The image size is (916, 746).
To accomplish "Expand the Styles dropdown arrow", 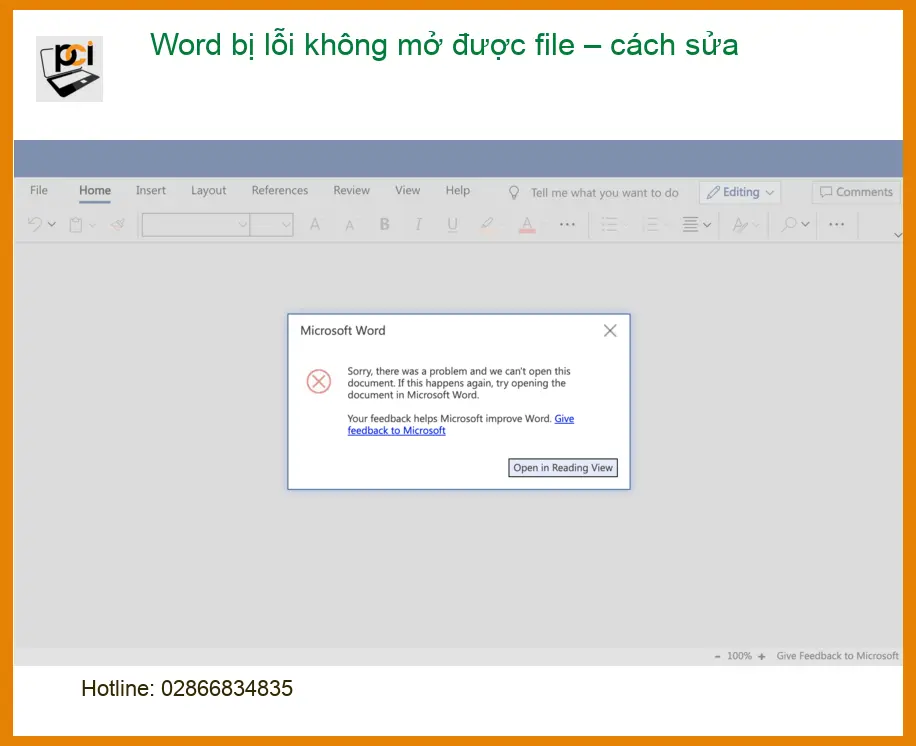I will pyautogui.click(x=756, y=225).
